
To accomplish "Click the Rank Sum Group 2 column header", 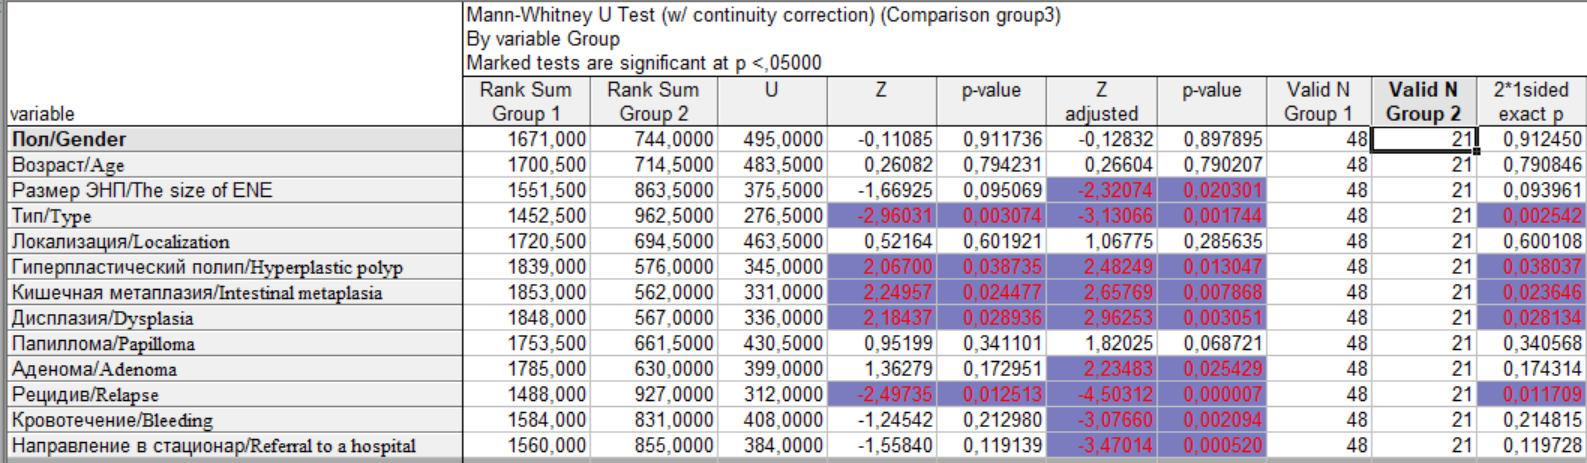I will (x=654, y=101).
